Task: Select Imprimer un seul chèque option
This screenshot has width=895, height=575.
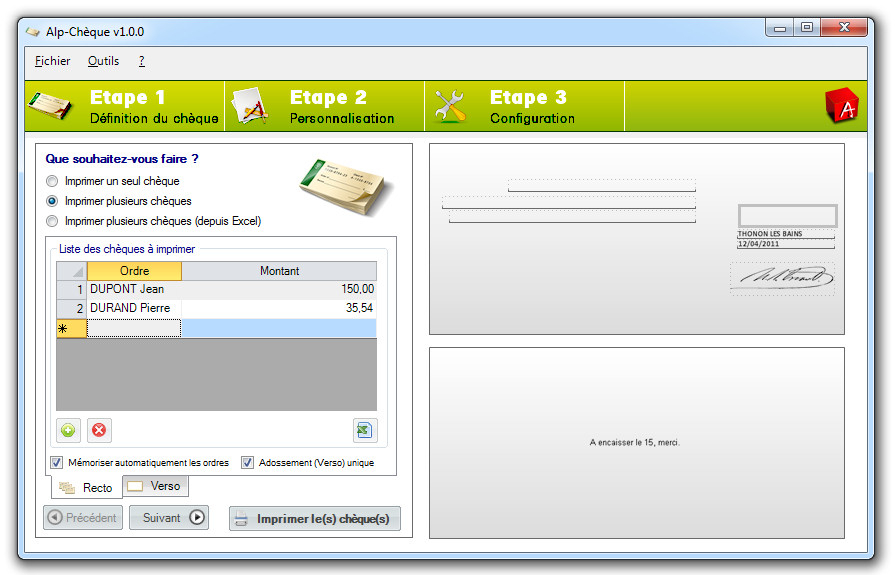Action: (x=52, y=182)
